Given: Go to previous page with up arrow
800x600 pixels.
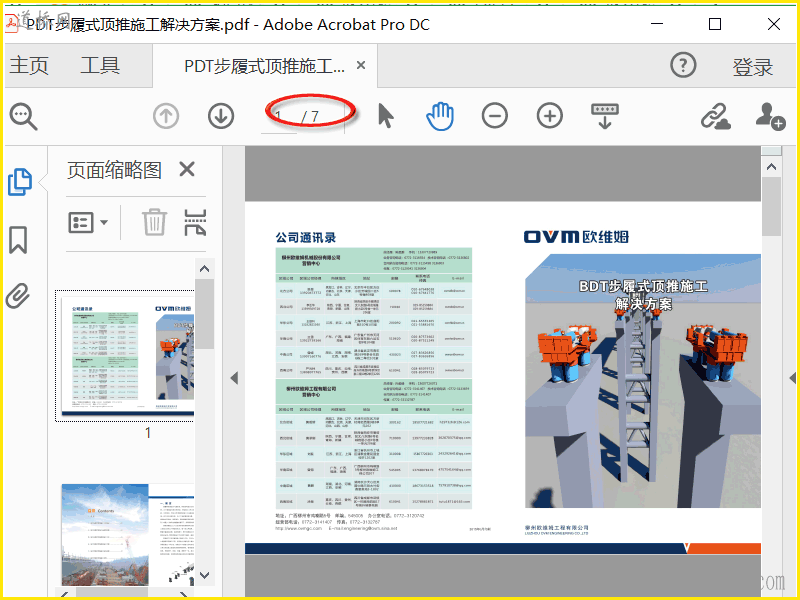Looking at the screenshot, I should (166, 116).
